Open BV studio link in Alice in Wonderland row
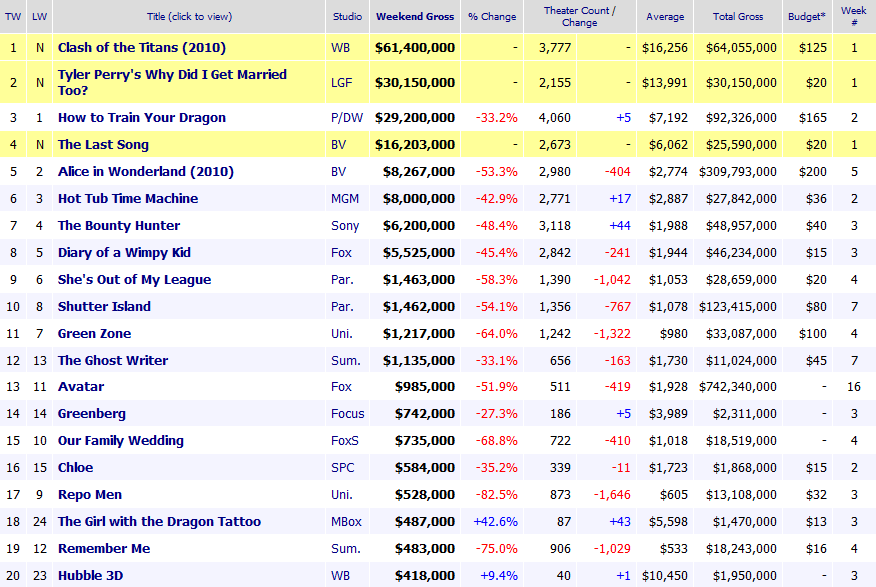876x587 pixels. [x=339, y=171]
